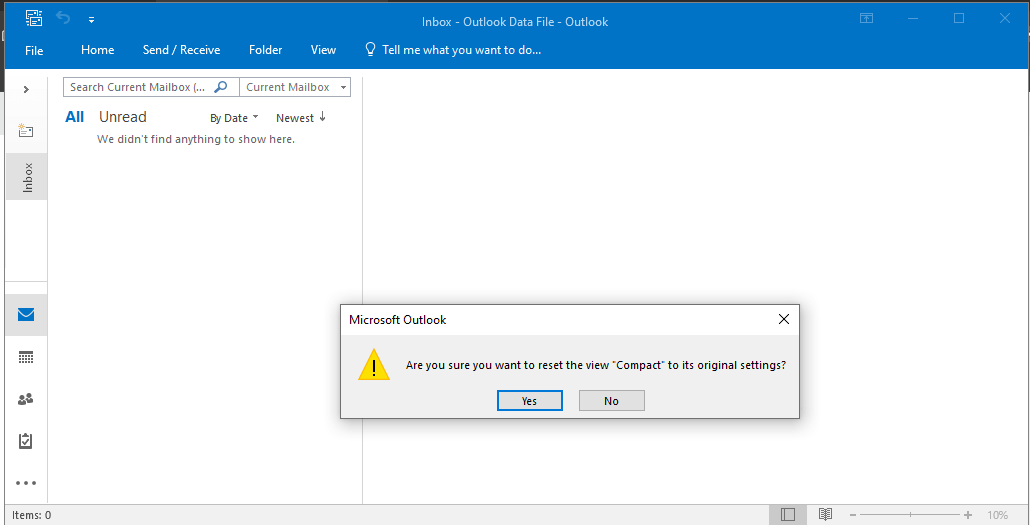Viewport: 1030px width, 525px height.
Task: Click the lightbulb Tell Me icon
Action: [371, 49]
